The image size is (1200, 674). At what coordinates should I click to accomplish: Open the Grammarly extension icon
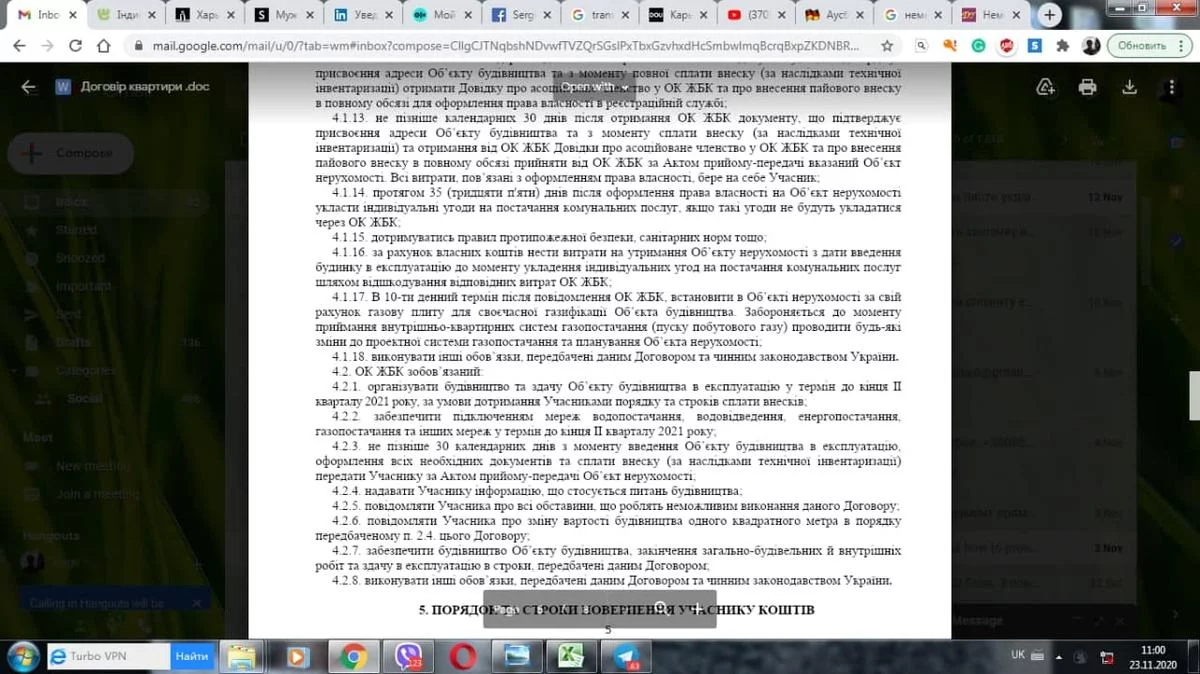pos(979,46)
